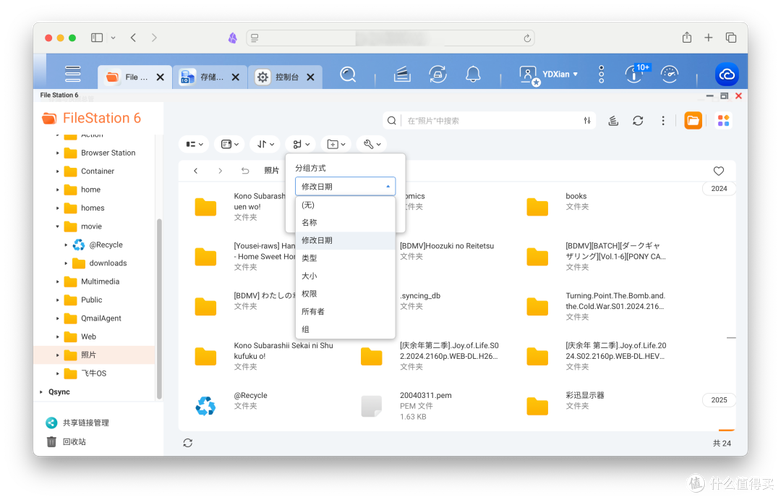This screenshot has width=781, height=500.
Task: Open the display options dropdown
Action: click(230, 144)
